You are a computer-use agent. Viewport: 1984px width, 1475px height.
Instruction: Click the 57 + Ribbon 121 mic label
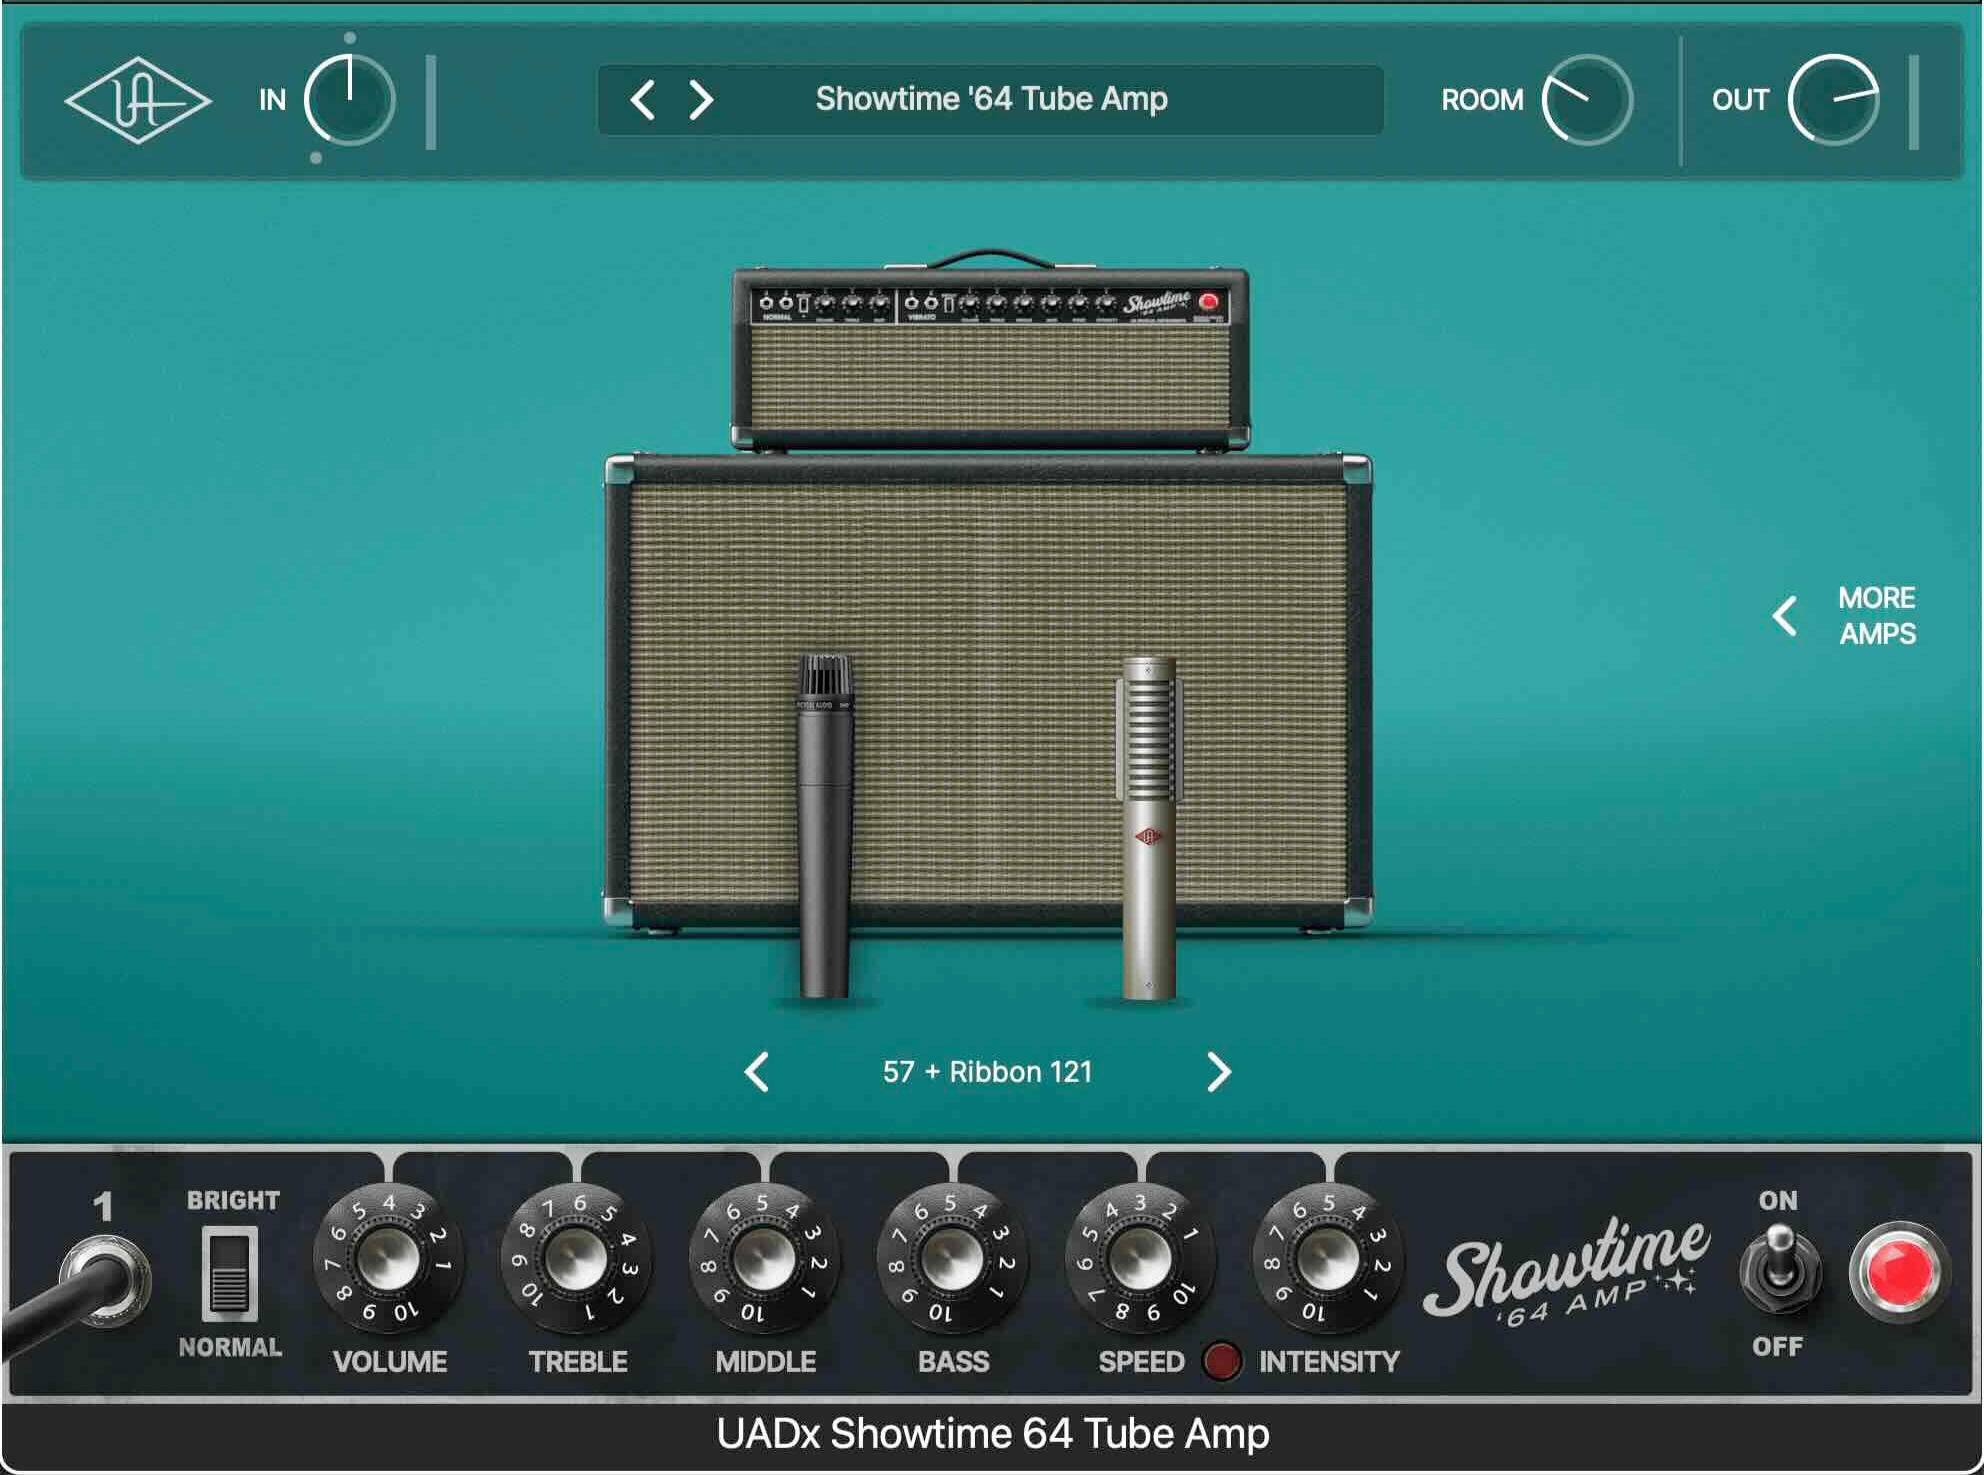tap(987, 1072)
